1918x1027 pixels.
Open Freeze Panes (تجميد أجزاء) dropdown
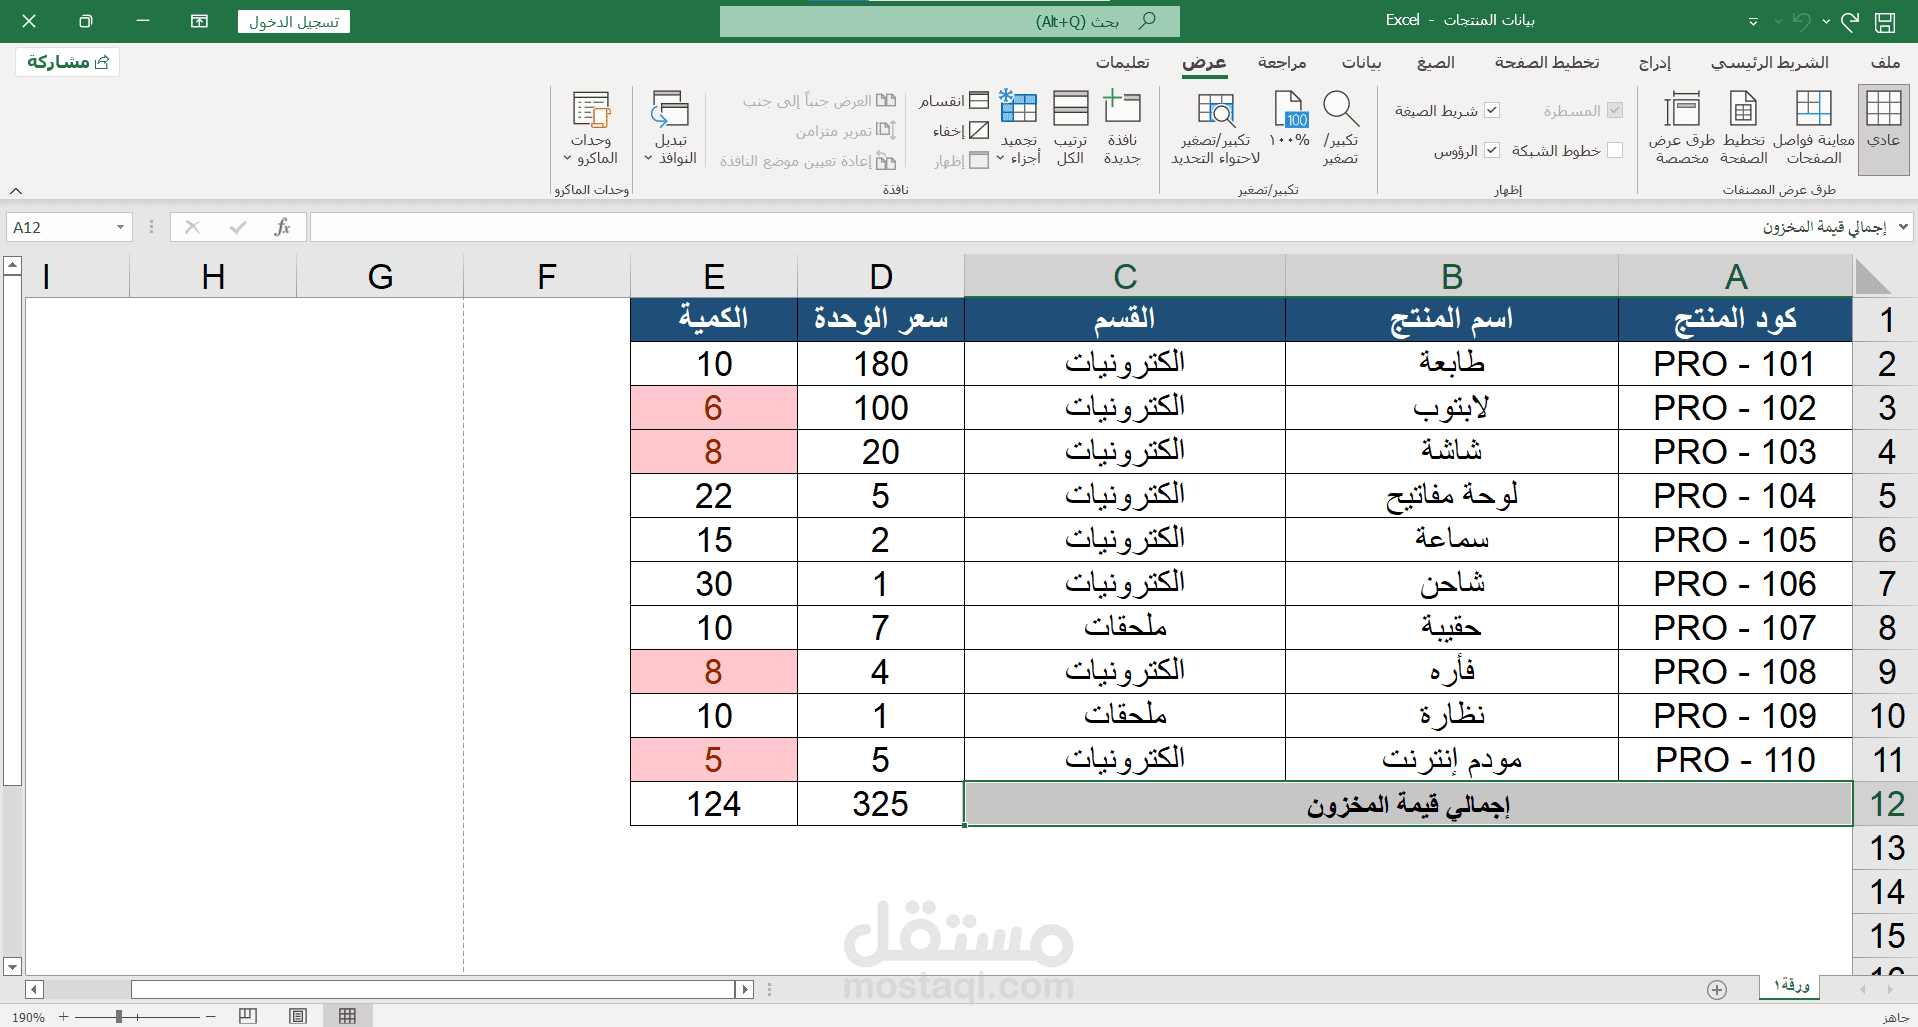tap(1019, 128)
